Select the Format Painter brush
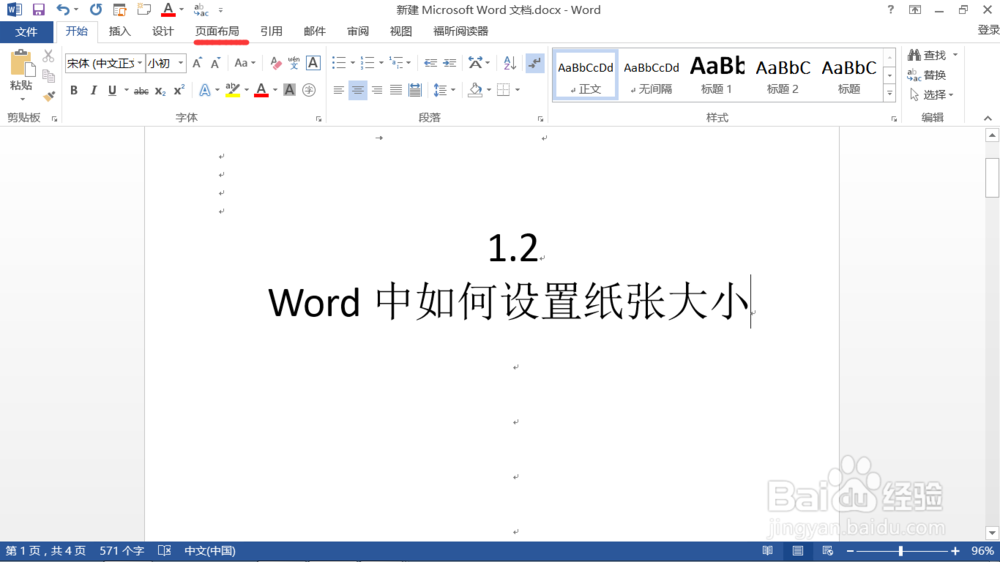 [x=48, y=96]
